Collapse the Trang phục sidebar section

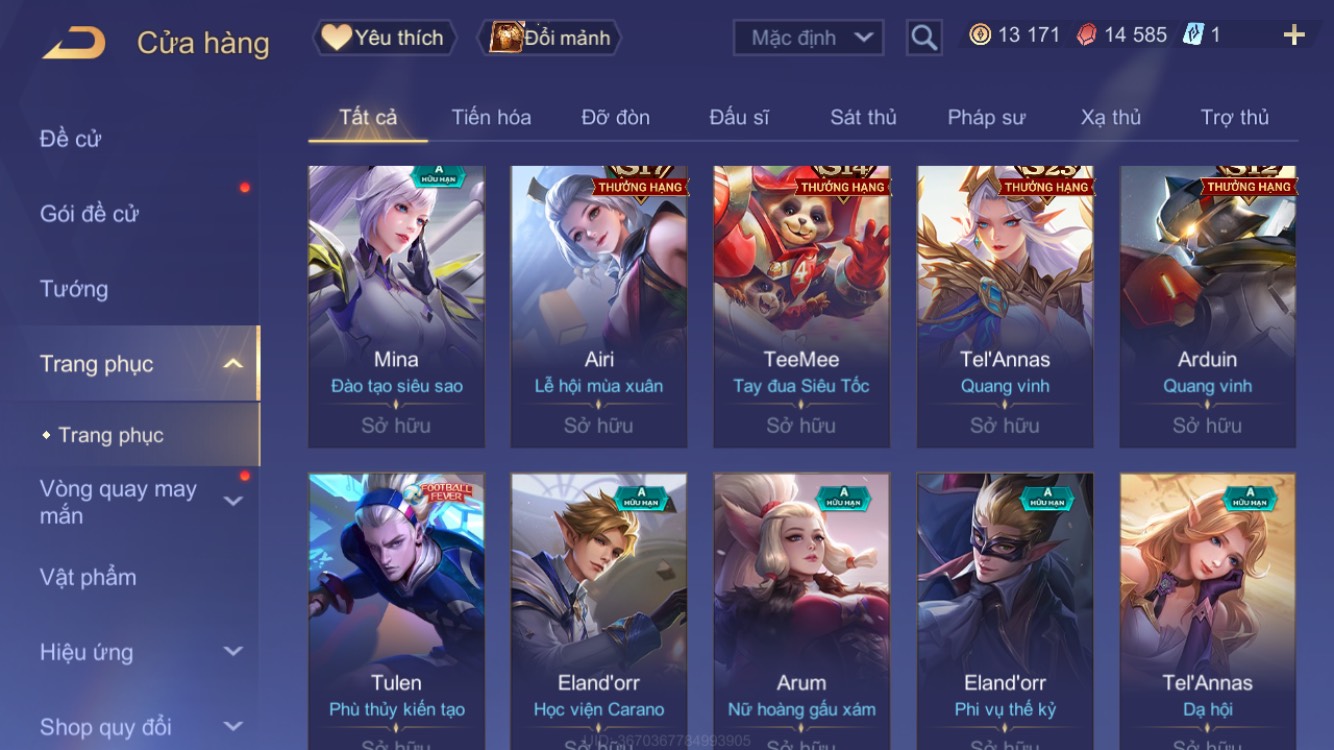233,363
